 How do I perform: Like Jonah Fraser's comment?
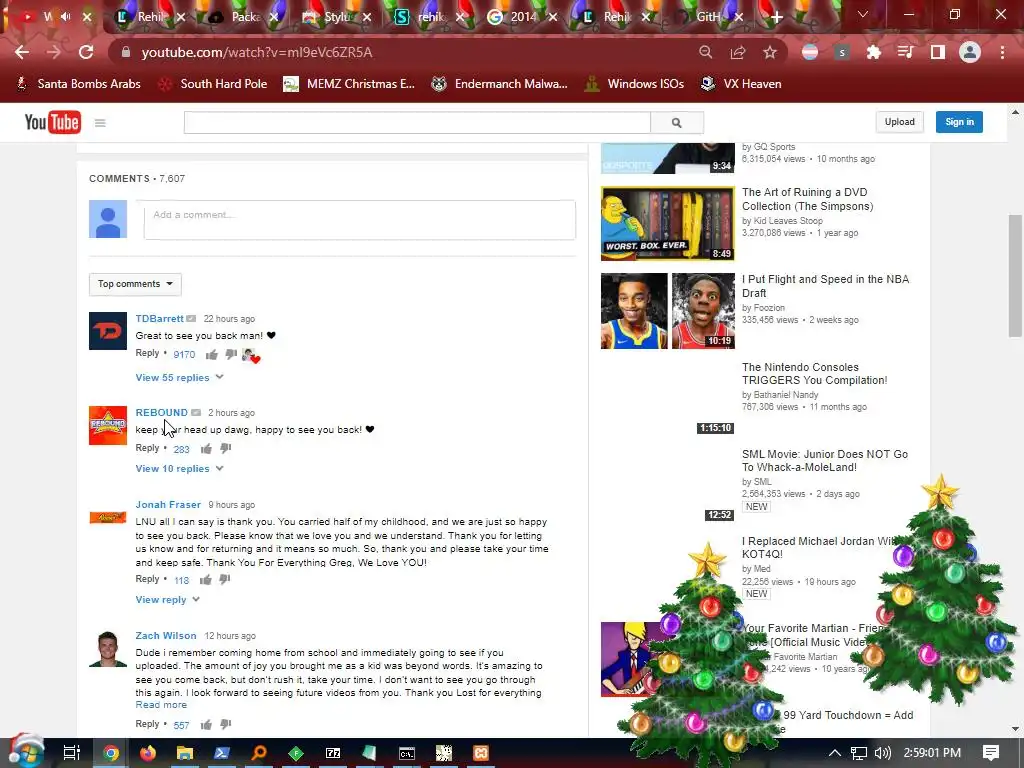[206, 579]
